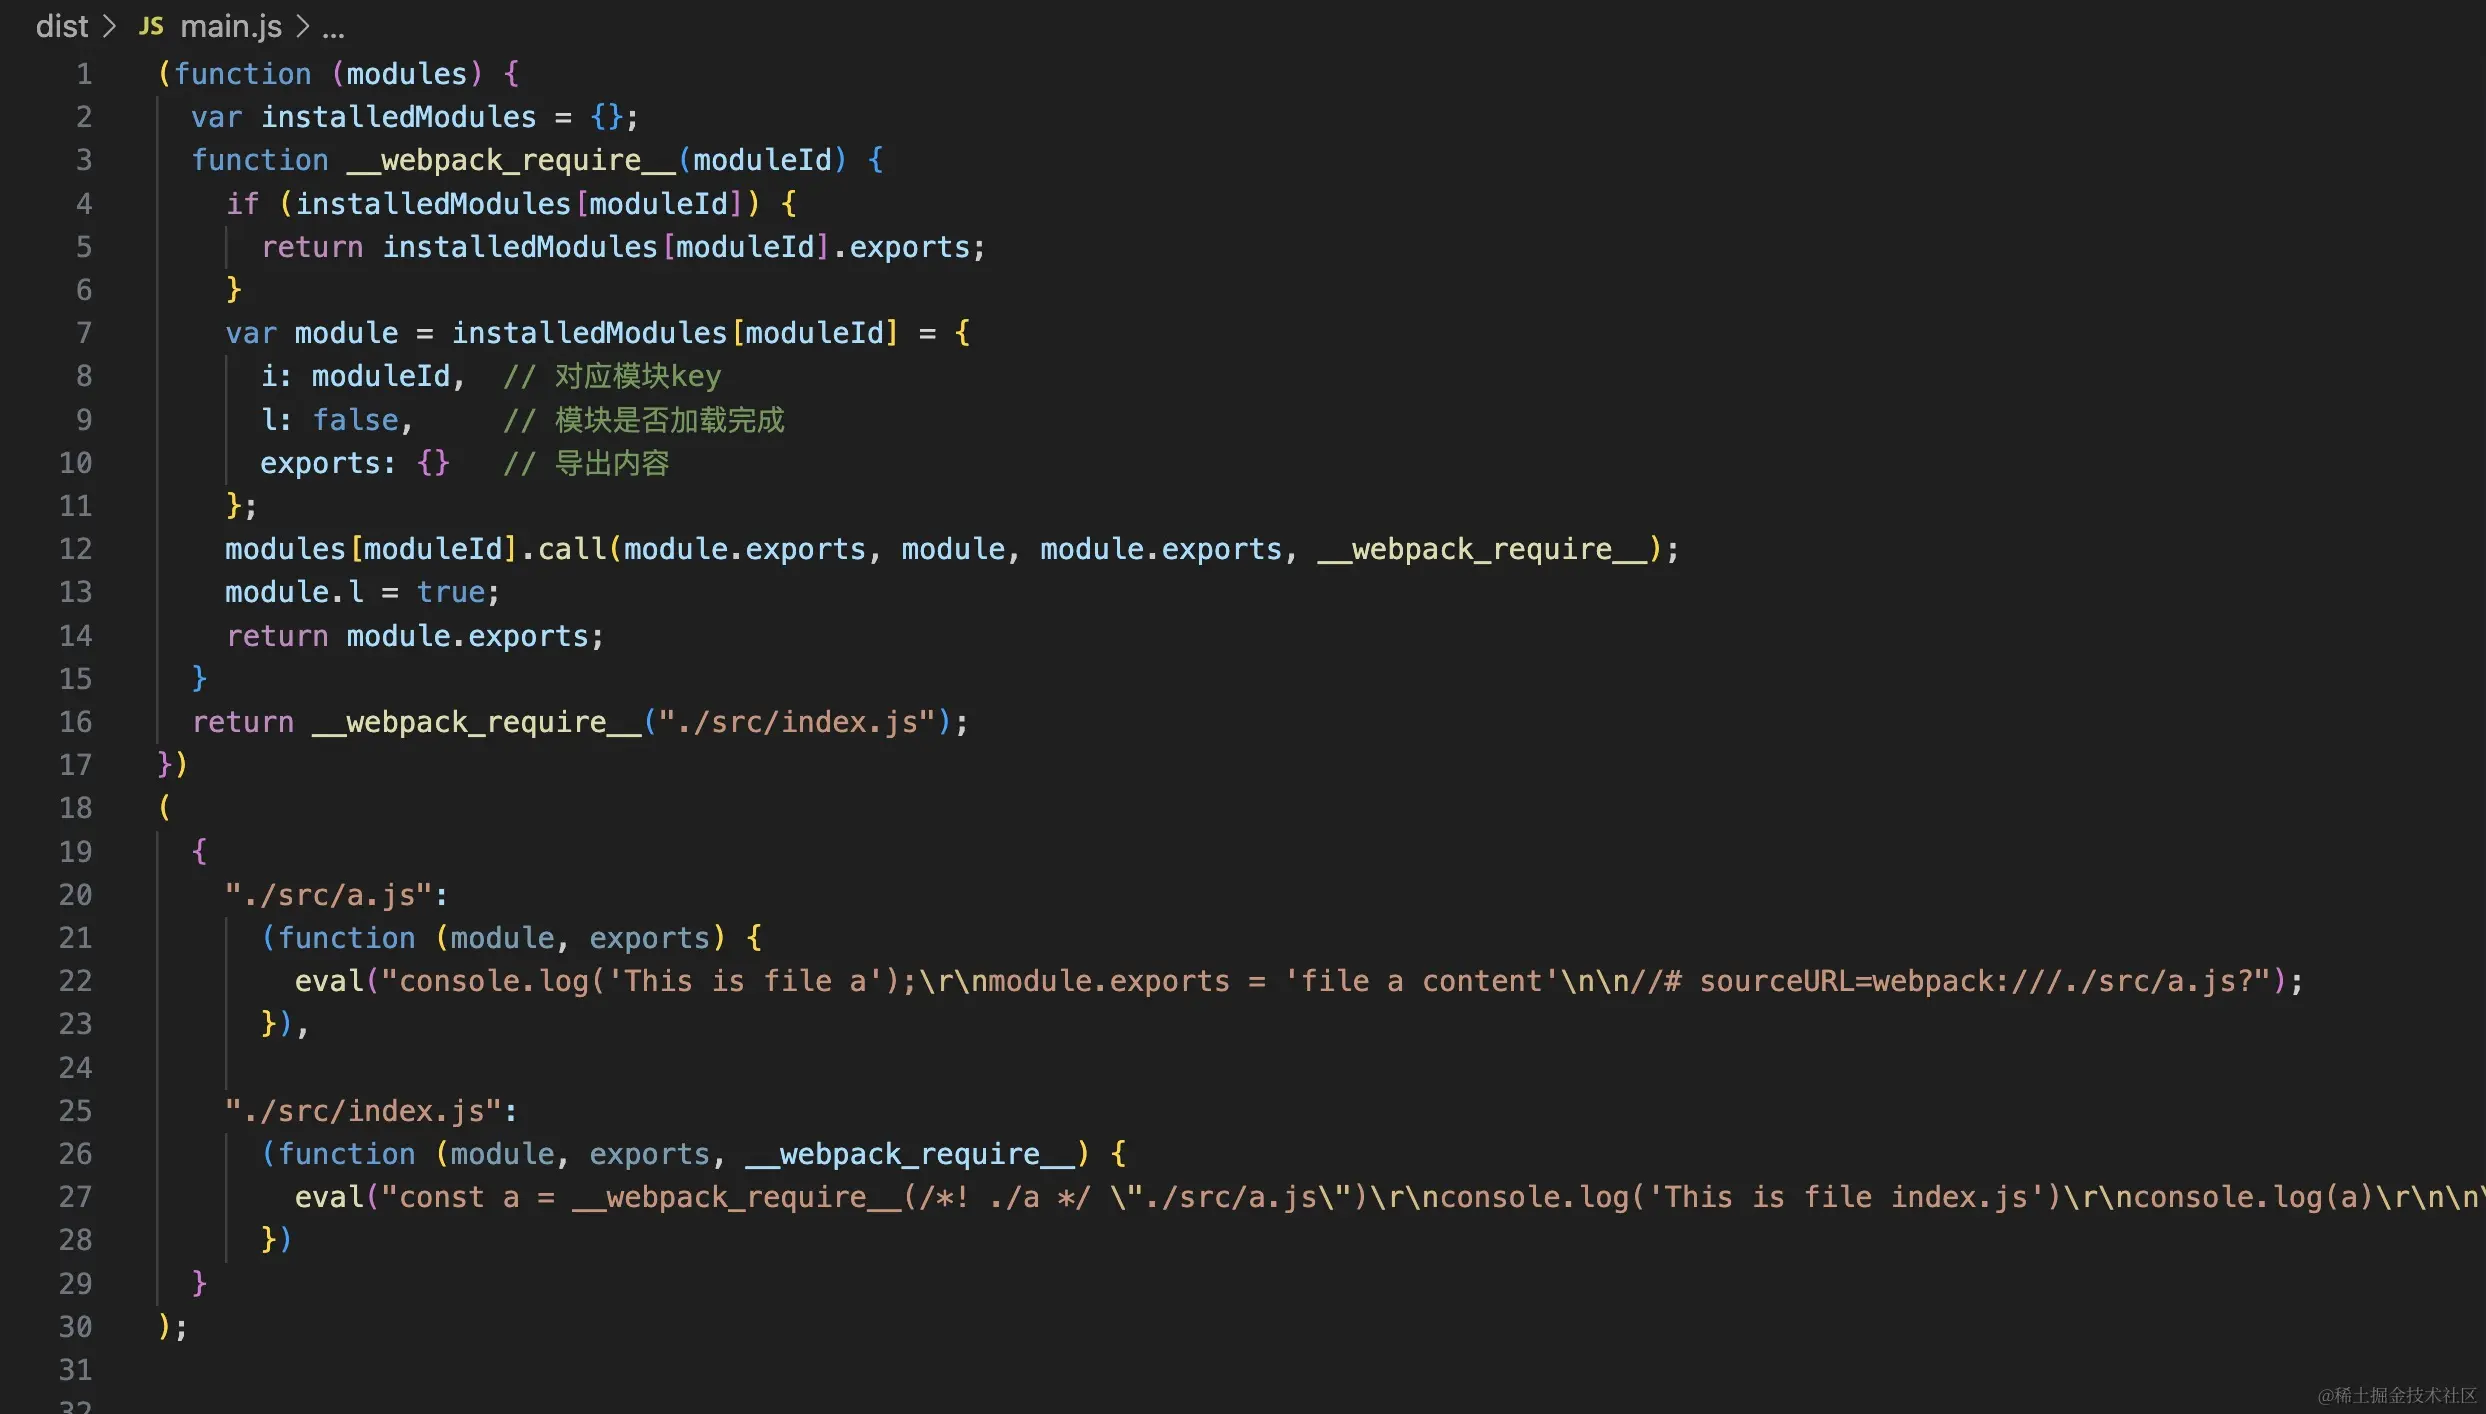Select line number 16 in the gutter
This screenshot has height=1414, width=2486.
pyautogui.click(x=75, y=722)
